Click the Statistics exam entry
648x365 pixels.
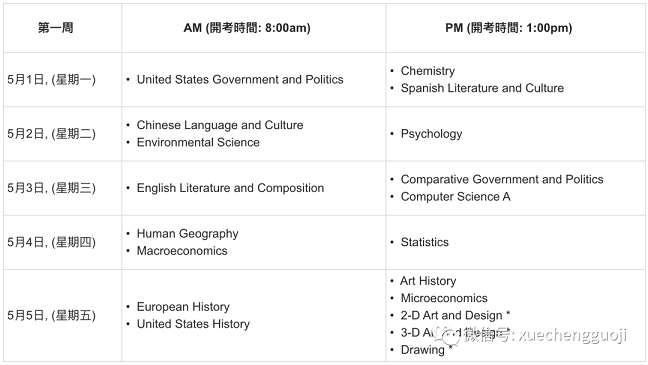424,242
